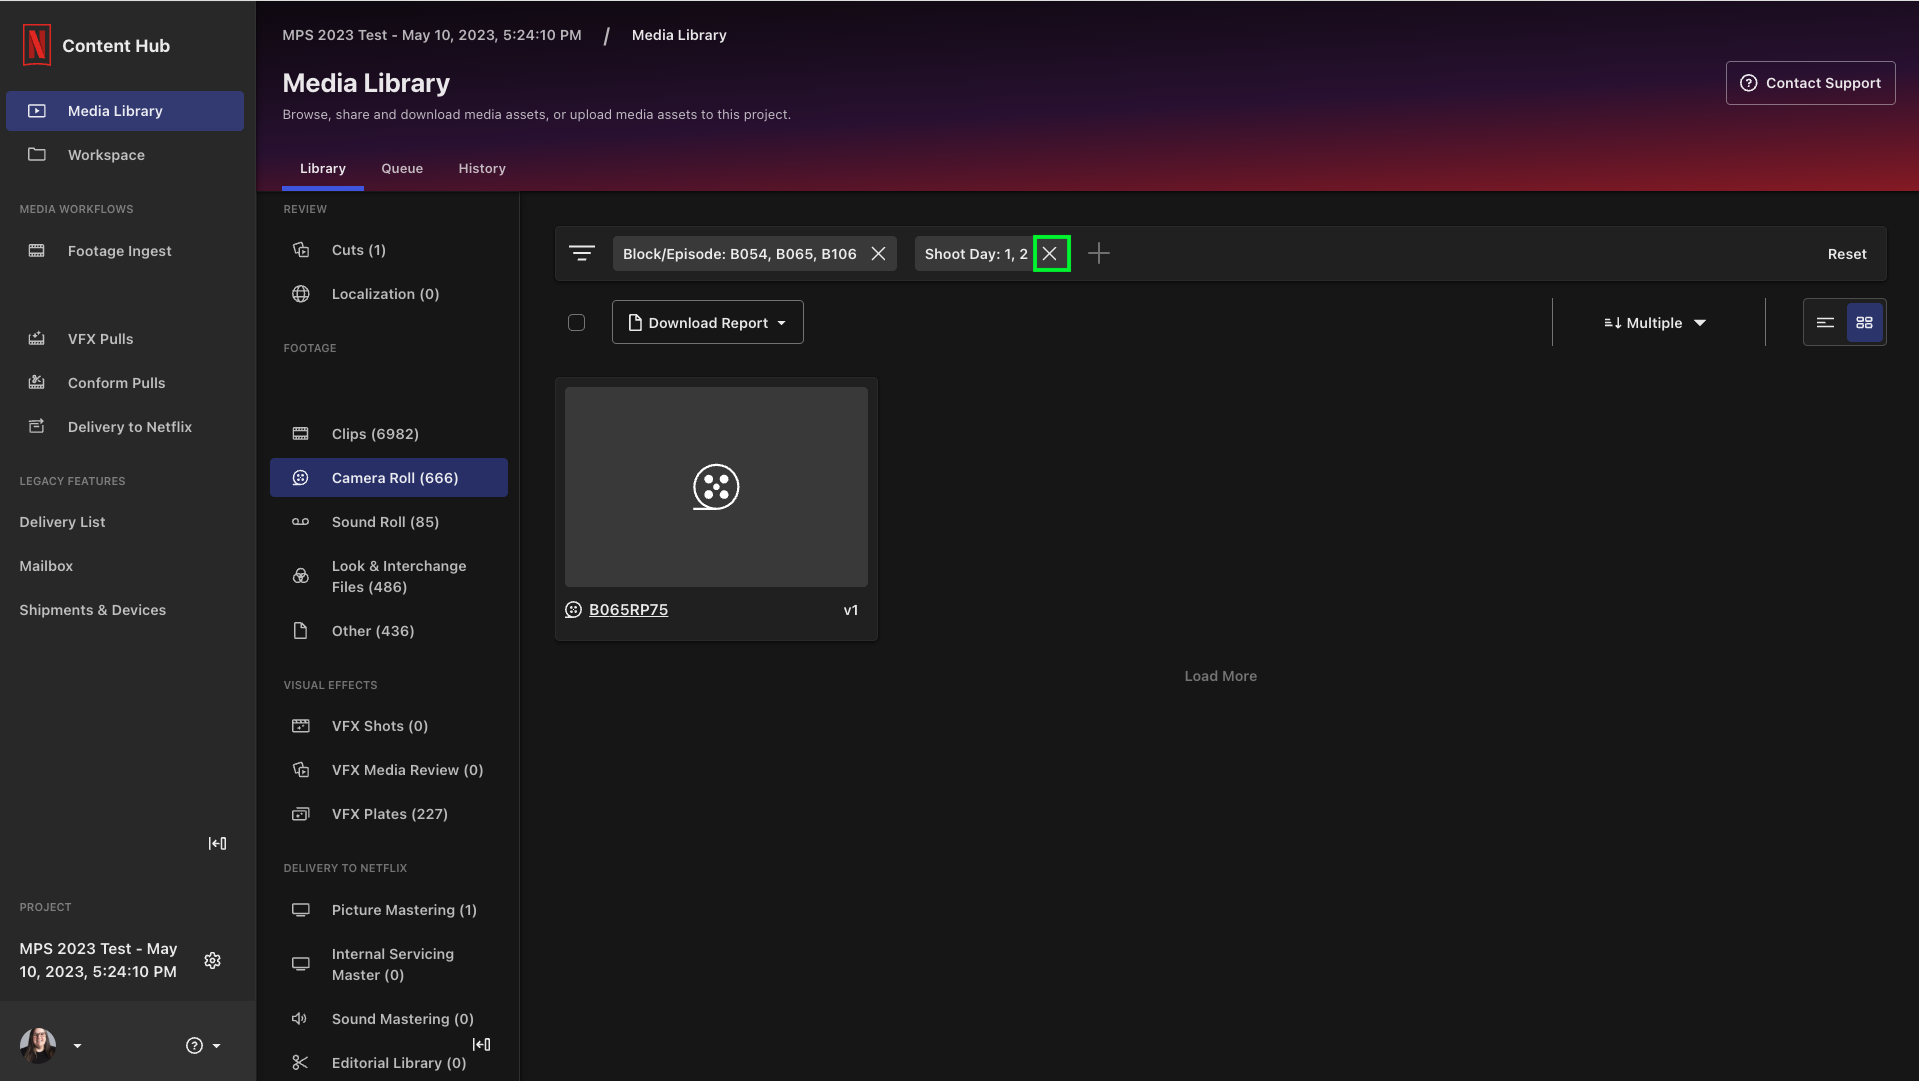Collapse the main left sidebar
Image resolution: width=1919 pixels, height=1081 pixels.
(217, 843)
